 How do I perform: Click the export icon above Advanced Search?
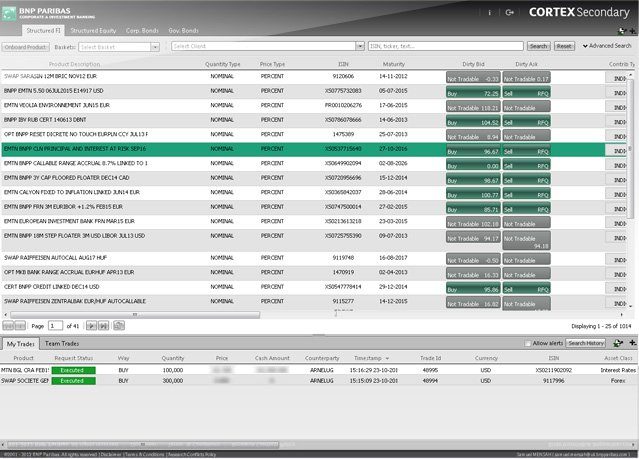click(622, 31)
